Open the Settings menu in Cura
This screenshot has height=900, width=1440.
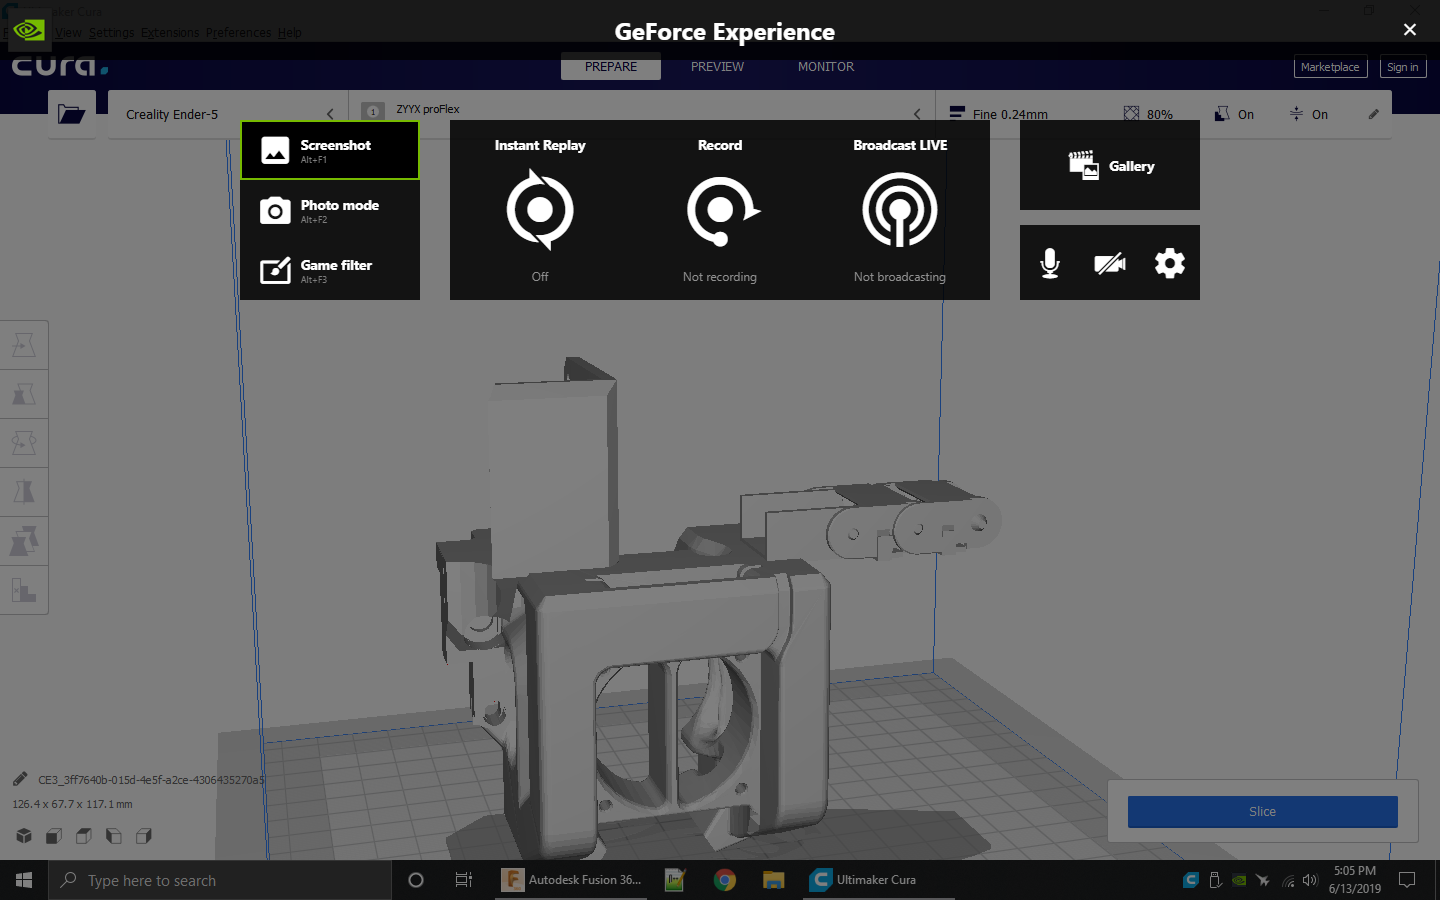[111, 33]
